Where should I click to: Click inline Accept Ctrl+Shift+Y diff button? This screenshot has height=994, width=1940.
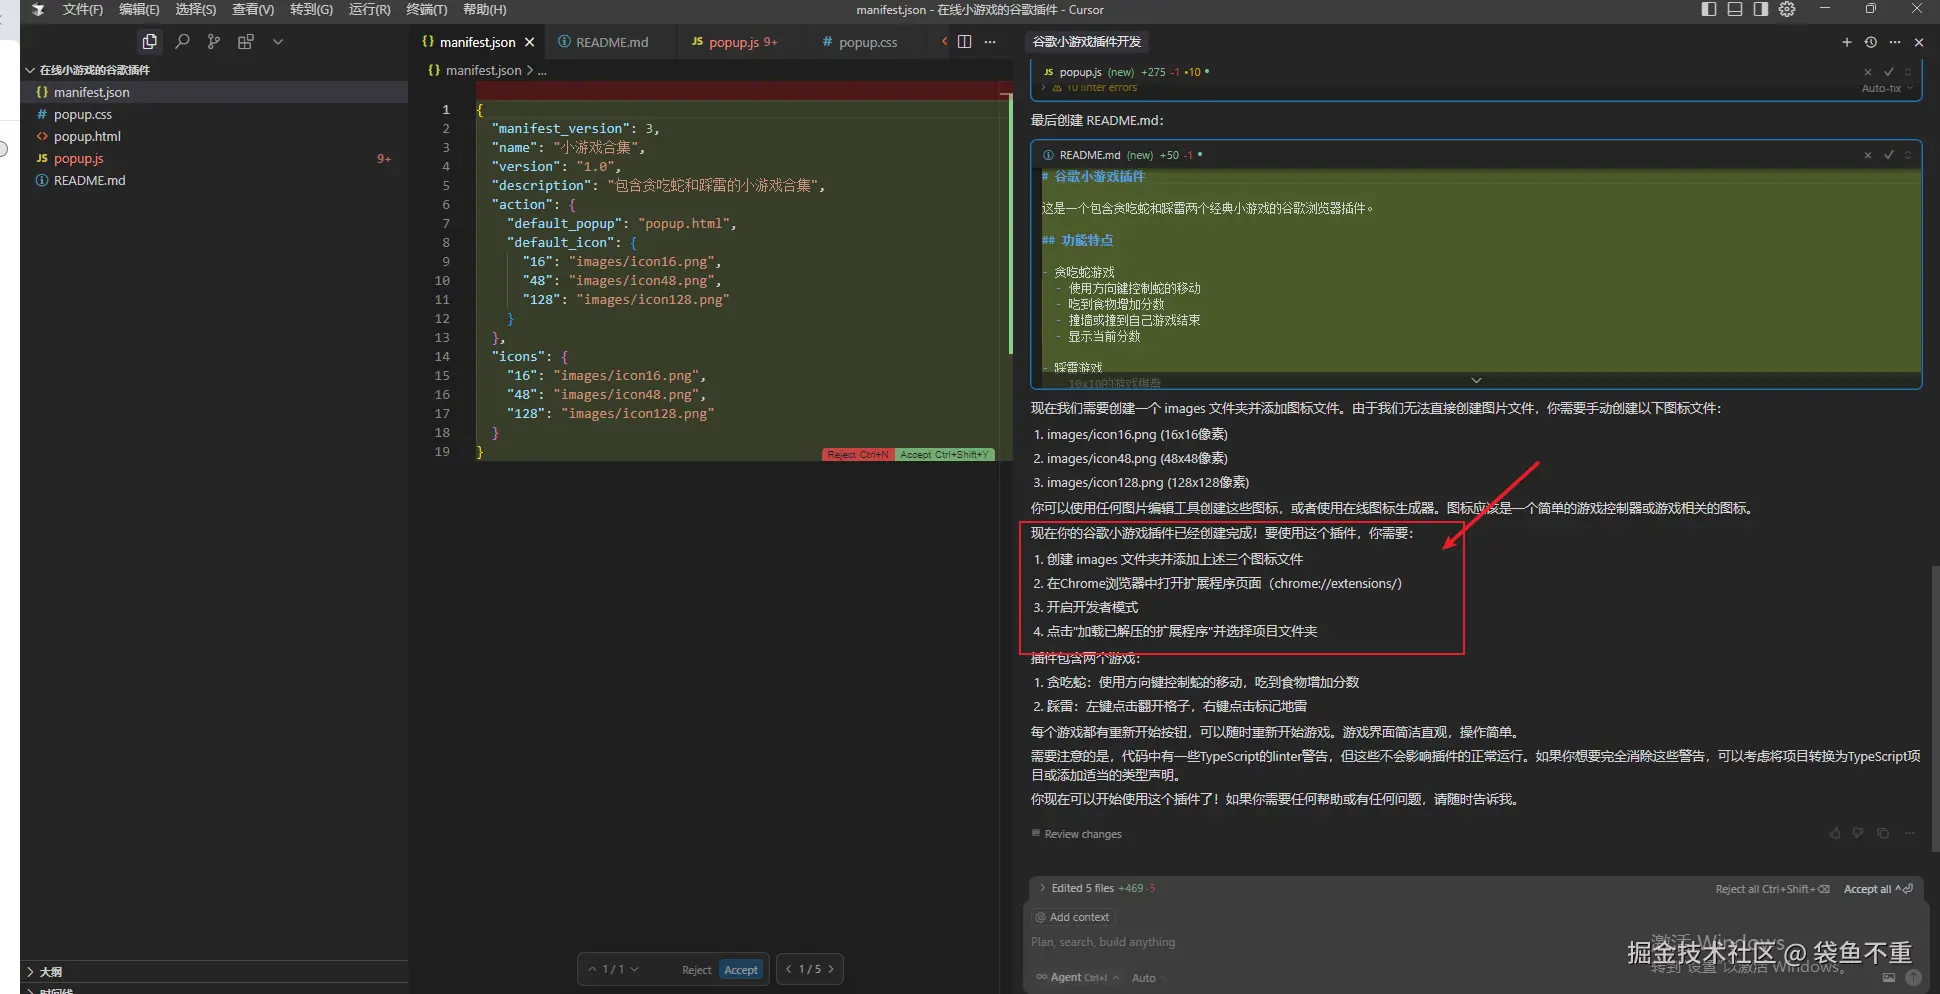944,454
